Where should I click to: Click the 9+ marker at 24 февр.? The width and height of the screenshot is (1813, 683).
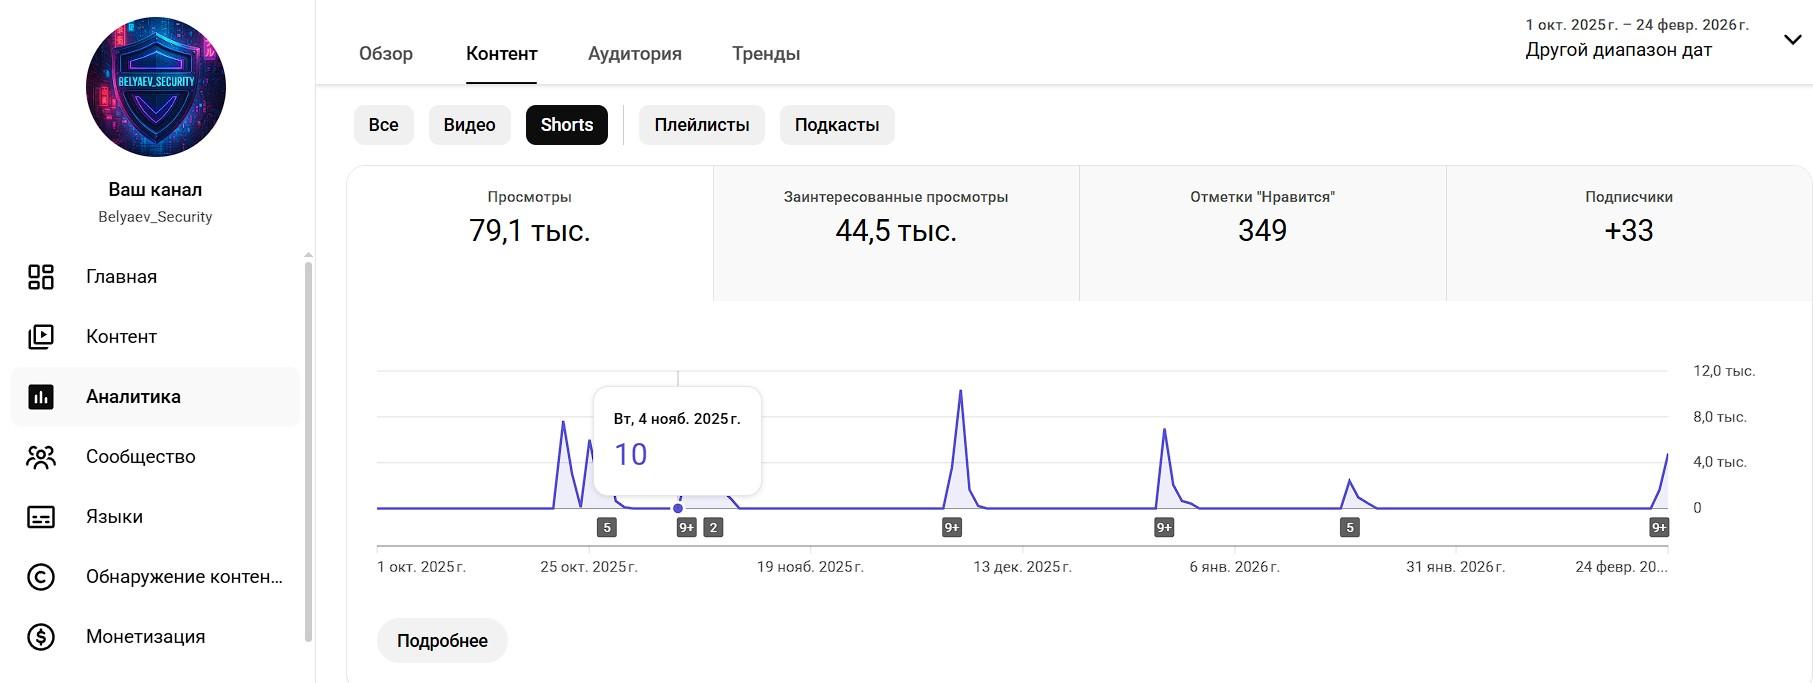(x=1659, y=527)
